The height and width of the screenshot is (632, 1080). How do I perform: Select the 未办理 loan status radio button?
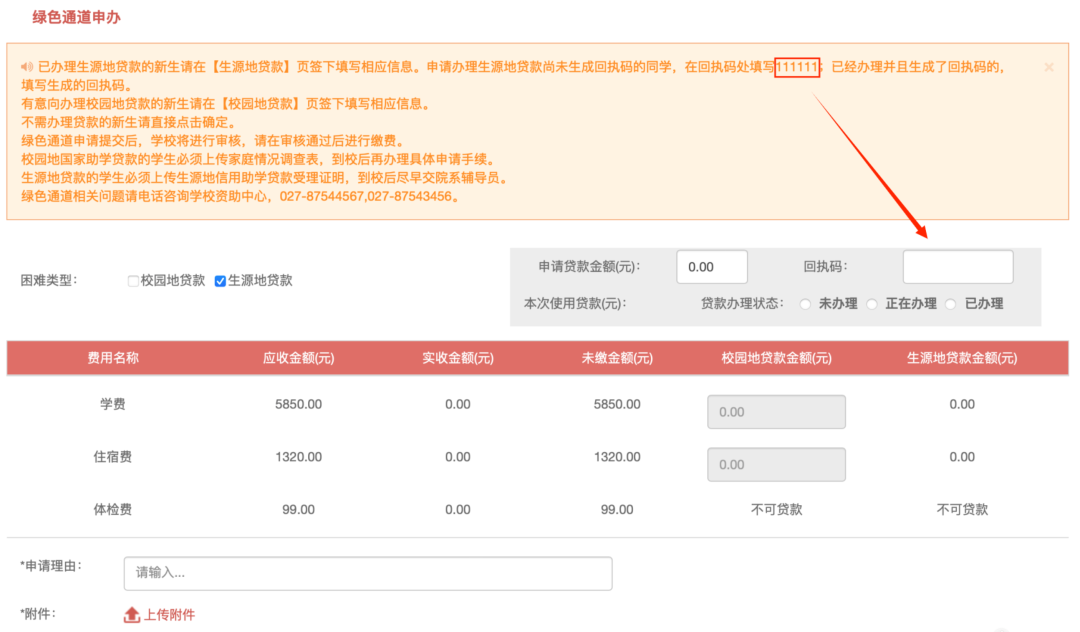click(x=805, y=303)
